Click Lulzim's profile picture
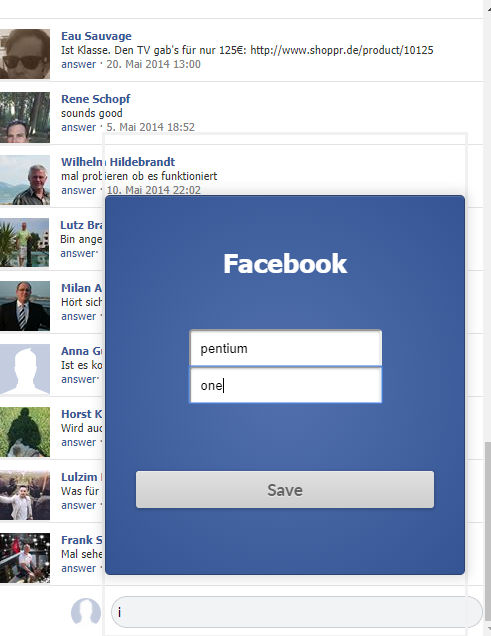The width and height of the screenshot is (491, 636). click(x=25, y=495)
